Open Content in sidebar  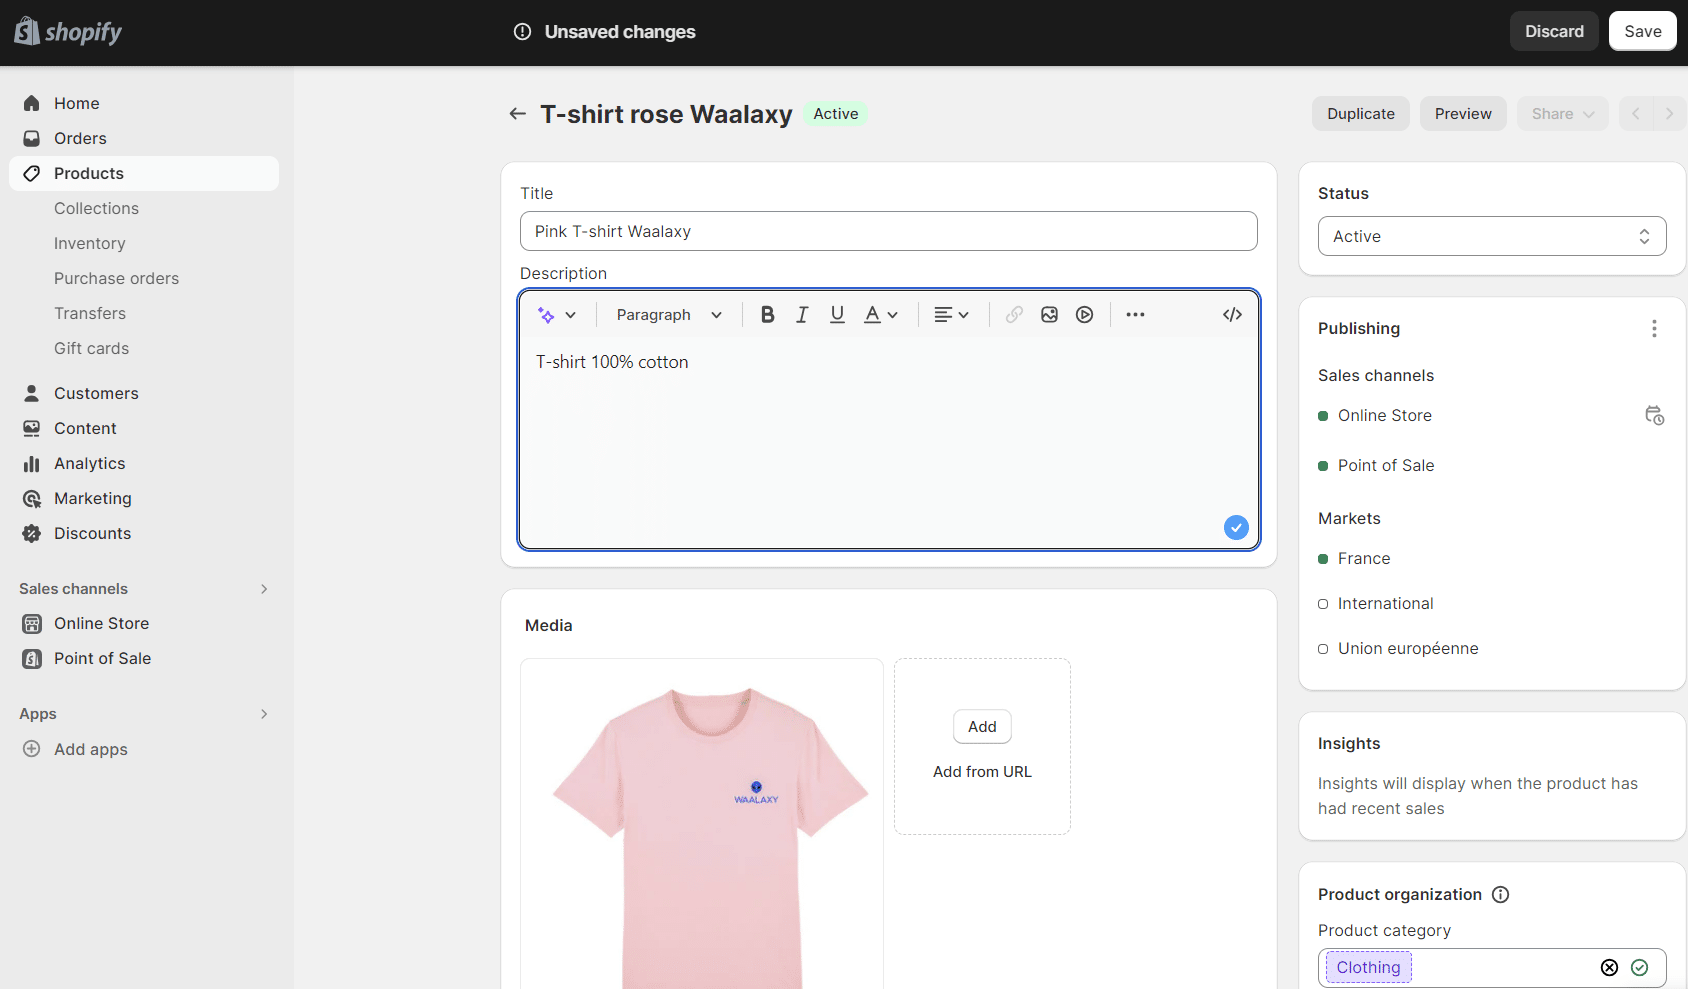tap(144, 428)
